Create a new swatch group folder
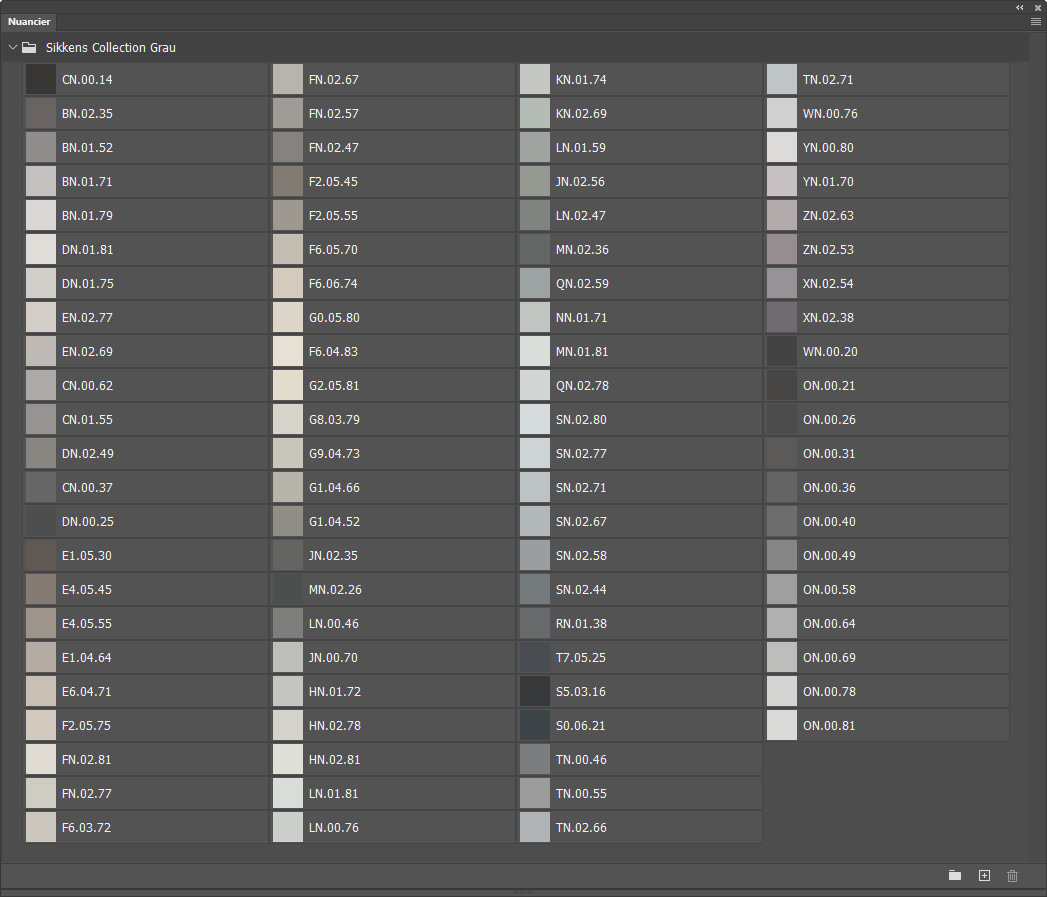 pyautogui.click(x=955, y=875)
